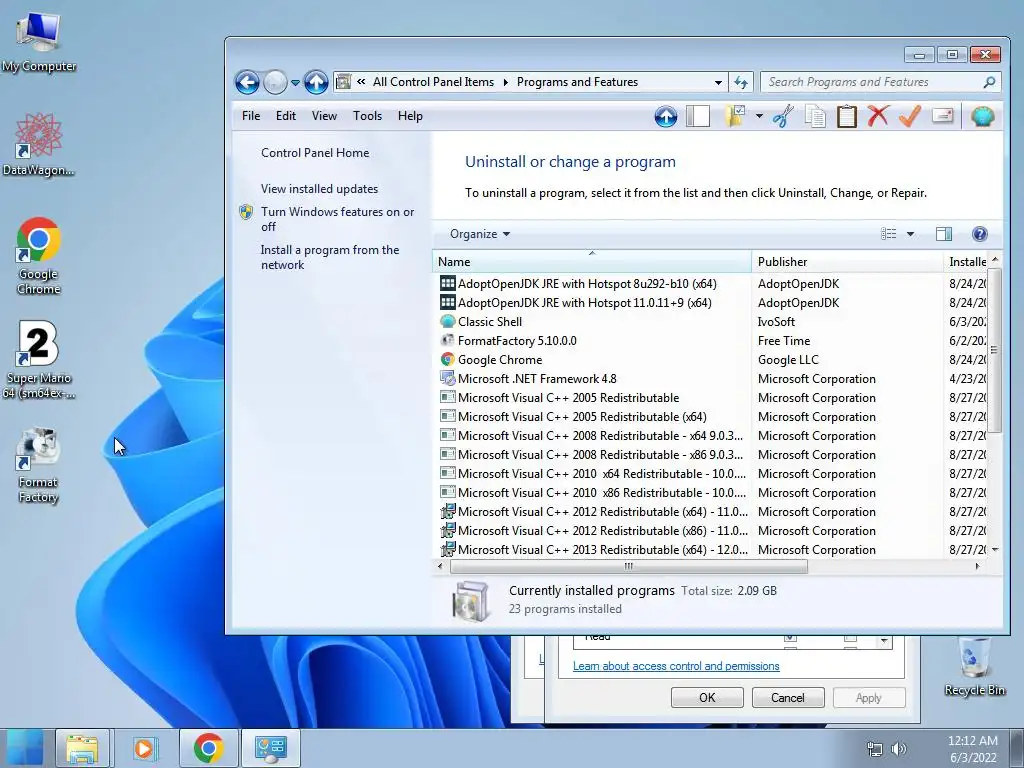
Task: Open the recent pages dropdown arrow
Action: 295,83
